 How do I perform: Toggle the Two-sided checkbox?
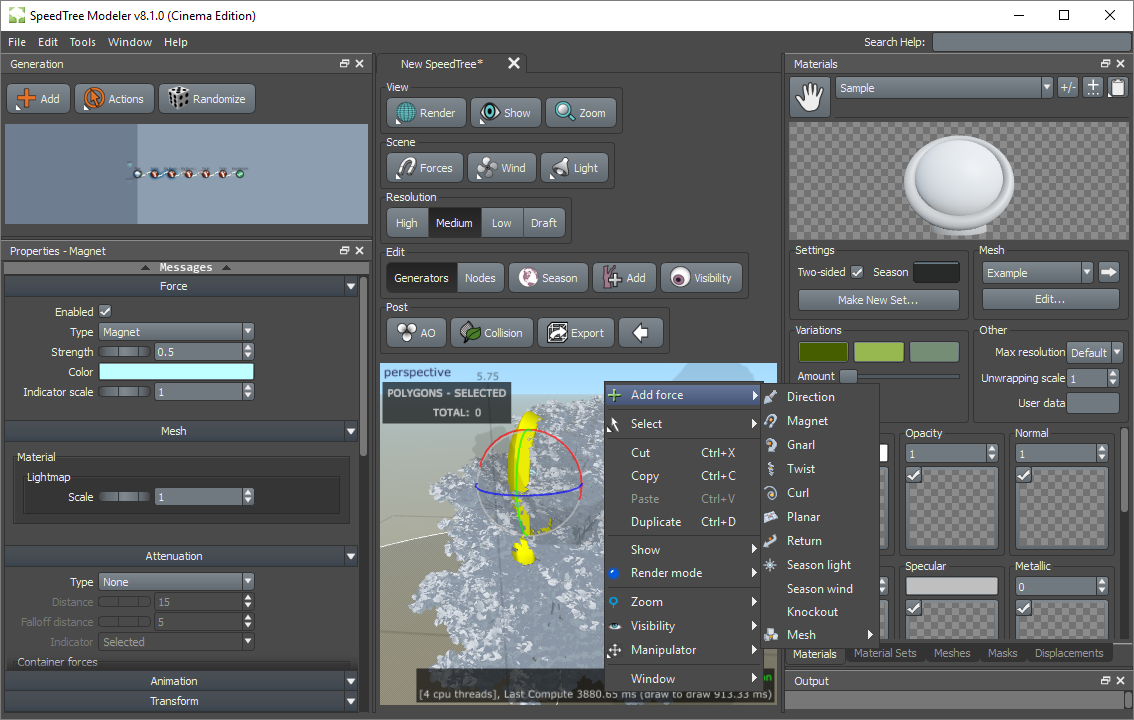(x=857, y=272)
